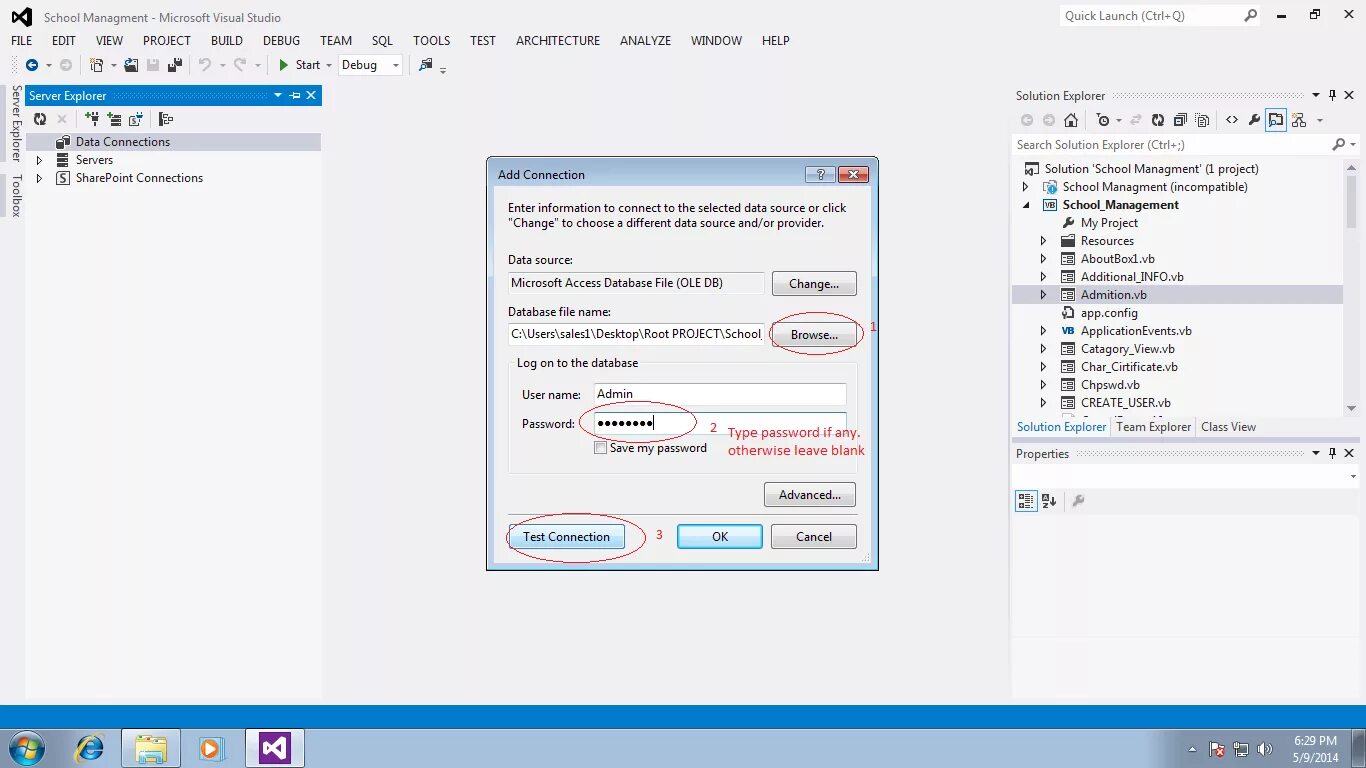Collapse All in Solution Explorer toolbar
1366x768 pixels.
coord(1180,120)
